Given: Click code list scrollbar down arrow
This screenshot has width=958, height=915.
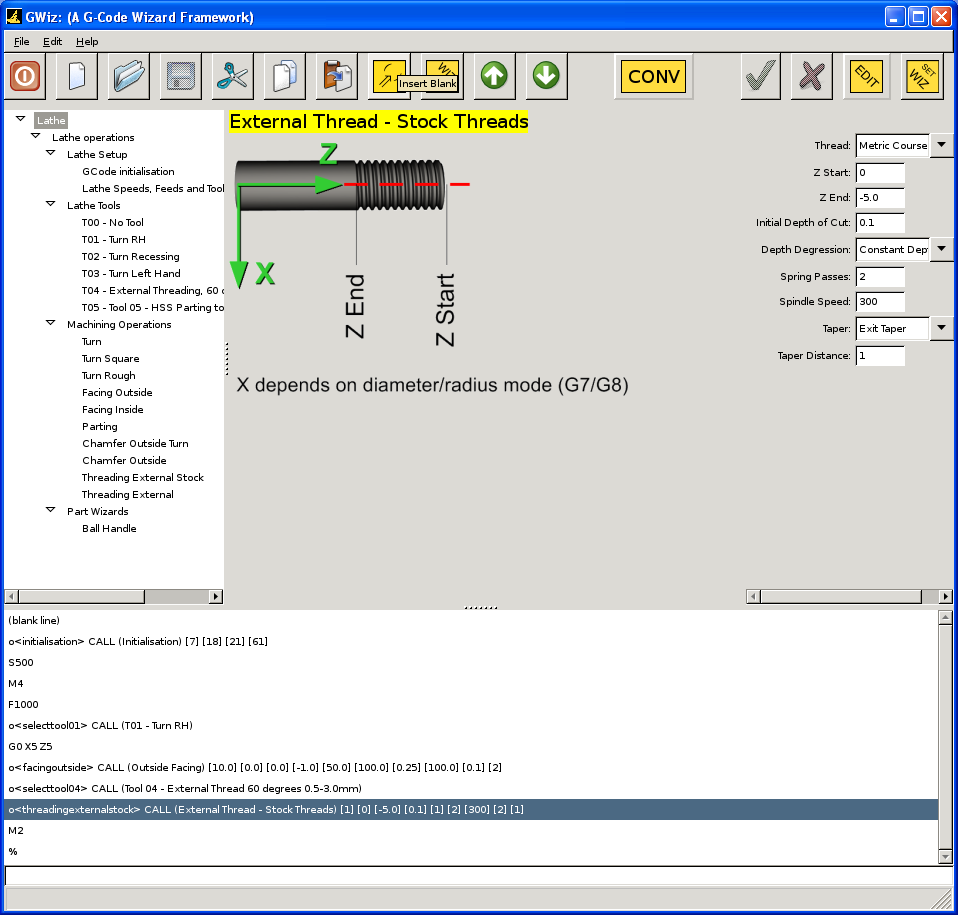Looking at the screenshot, I should point(945,857).
